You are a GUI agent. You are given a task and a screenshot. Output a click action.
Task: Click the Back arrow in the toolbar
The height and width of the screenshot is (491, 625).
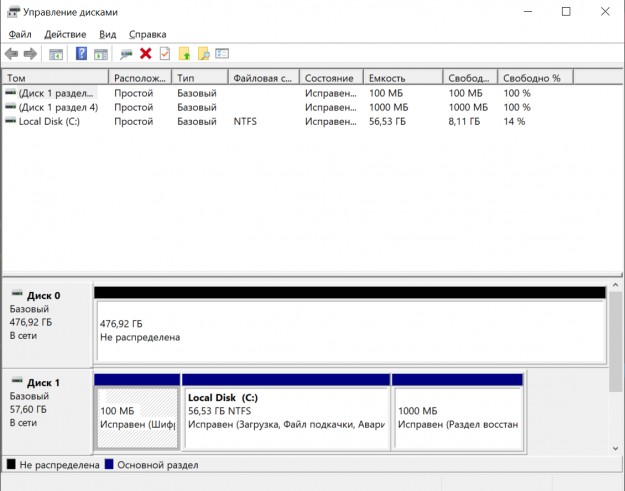[11, 53]
